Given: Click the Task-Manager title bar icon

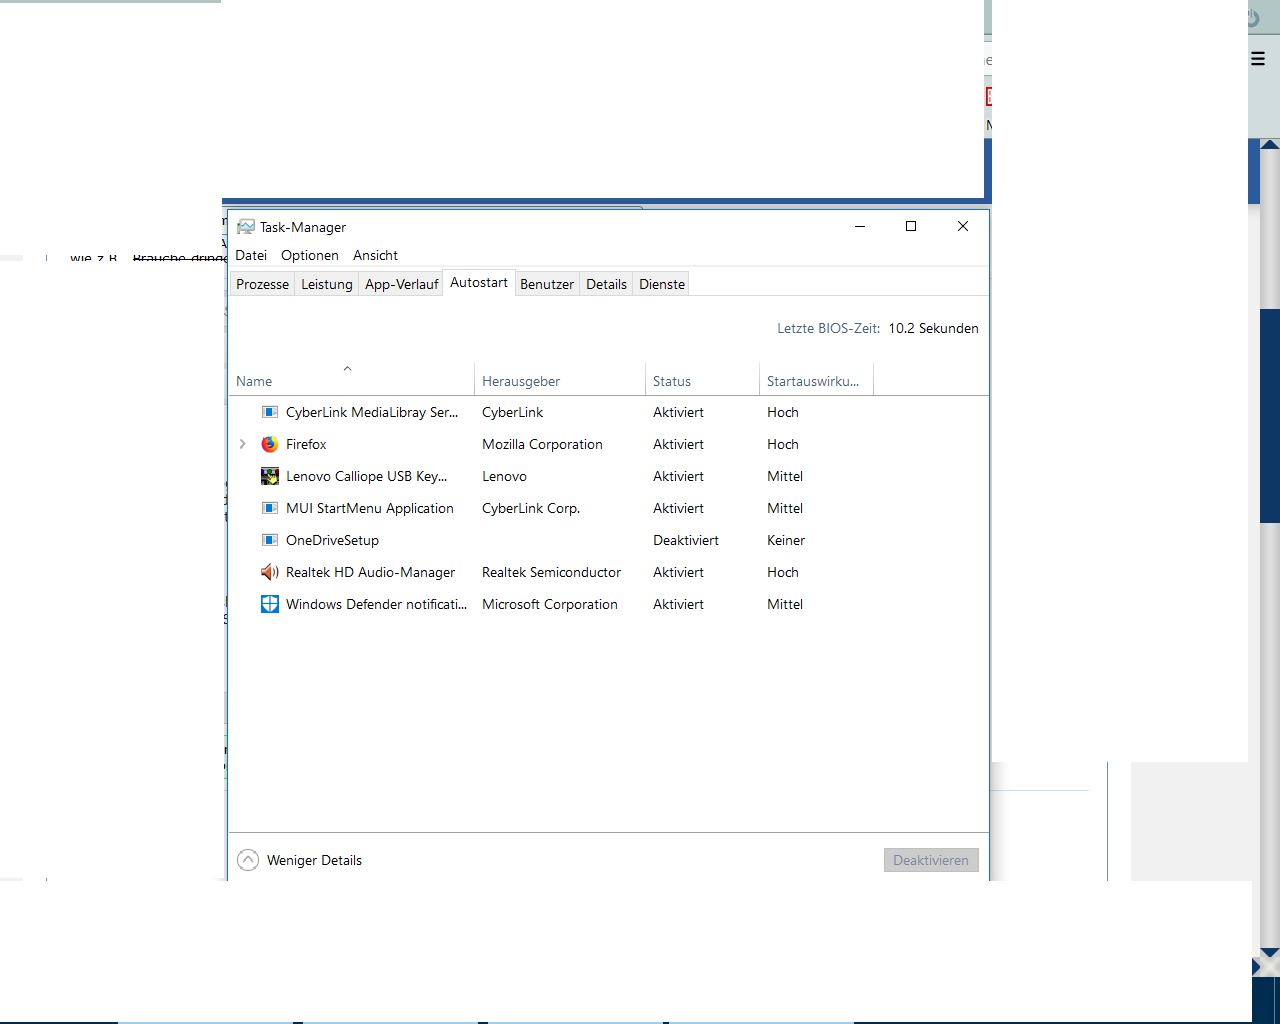Looking at the screenshot, I should [x=246, y=227].
